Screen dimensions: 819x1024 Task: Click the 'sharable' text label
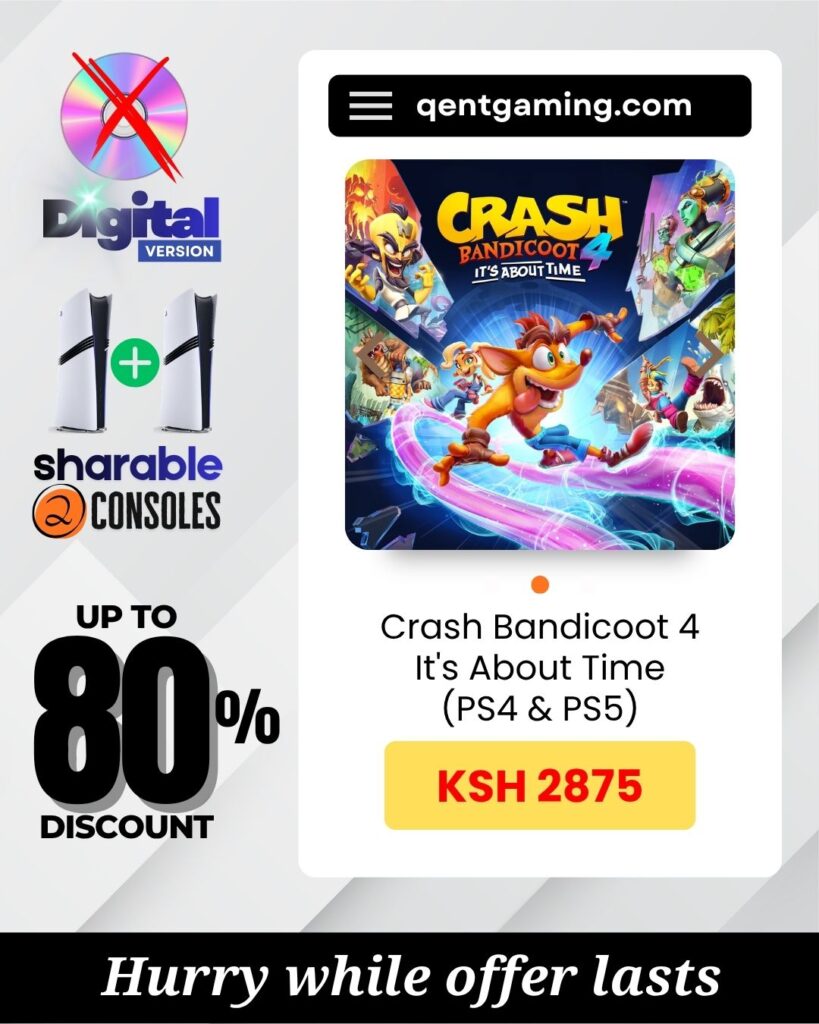pyautogui.click(x=128, y=464)
